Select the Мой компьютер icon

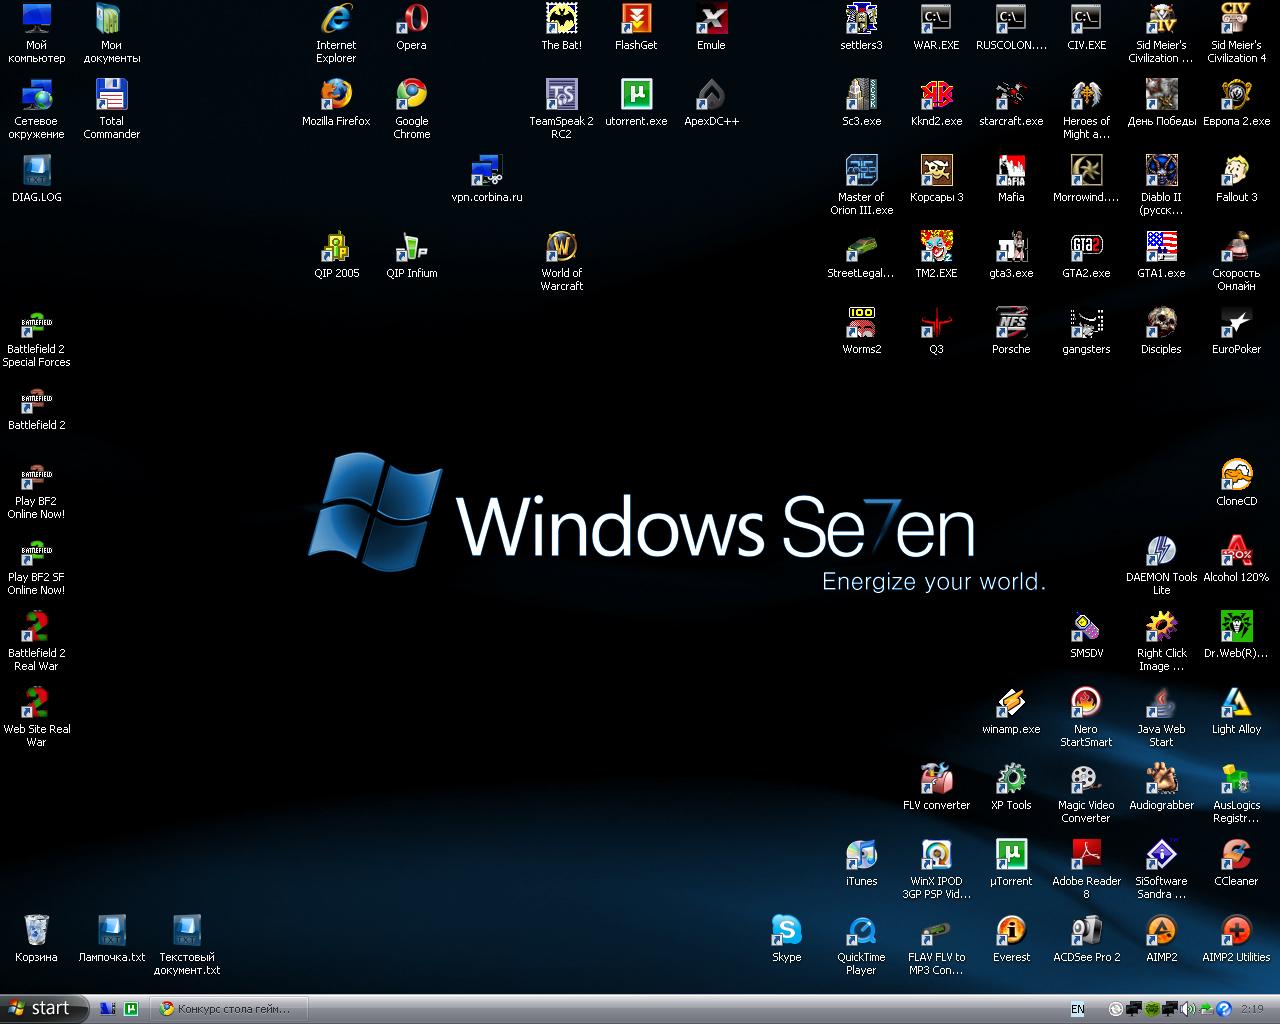(36, 19)
